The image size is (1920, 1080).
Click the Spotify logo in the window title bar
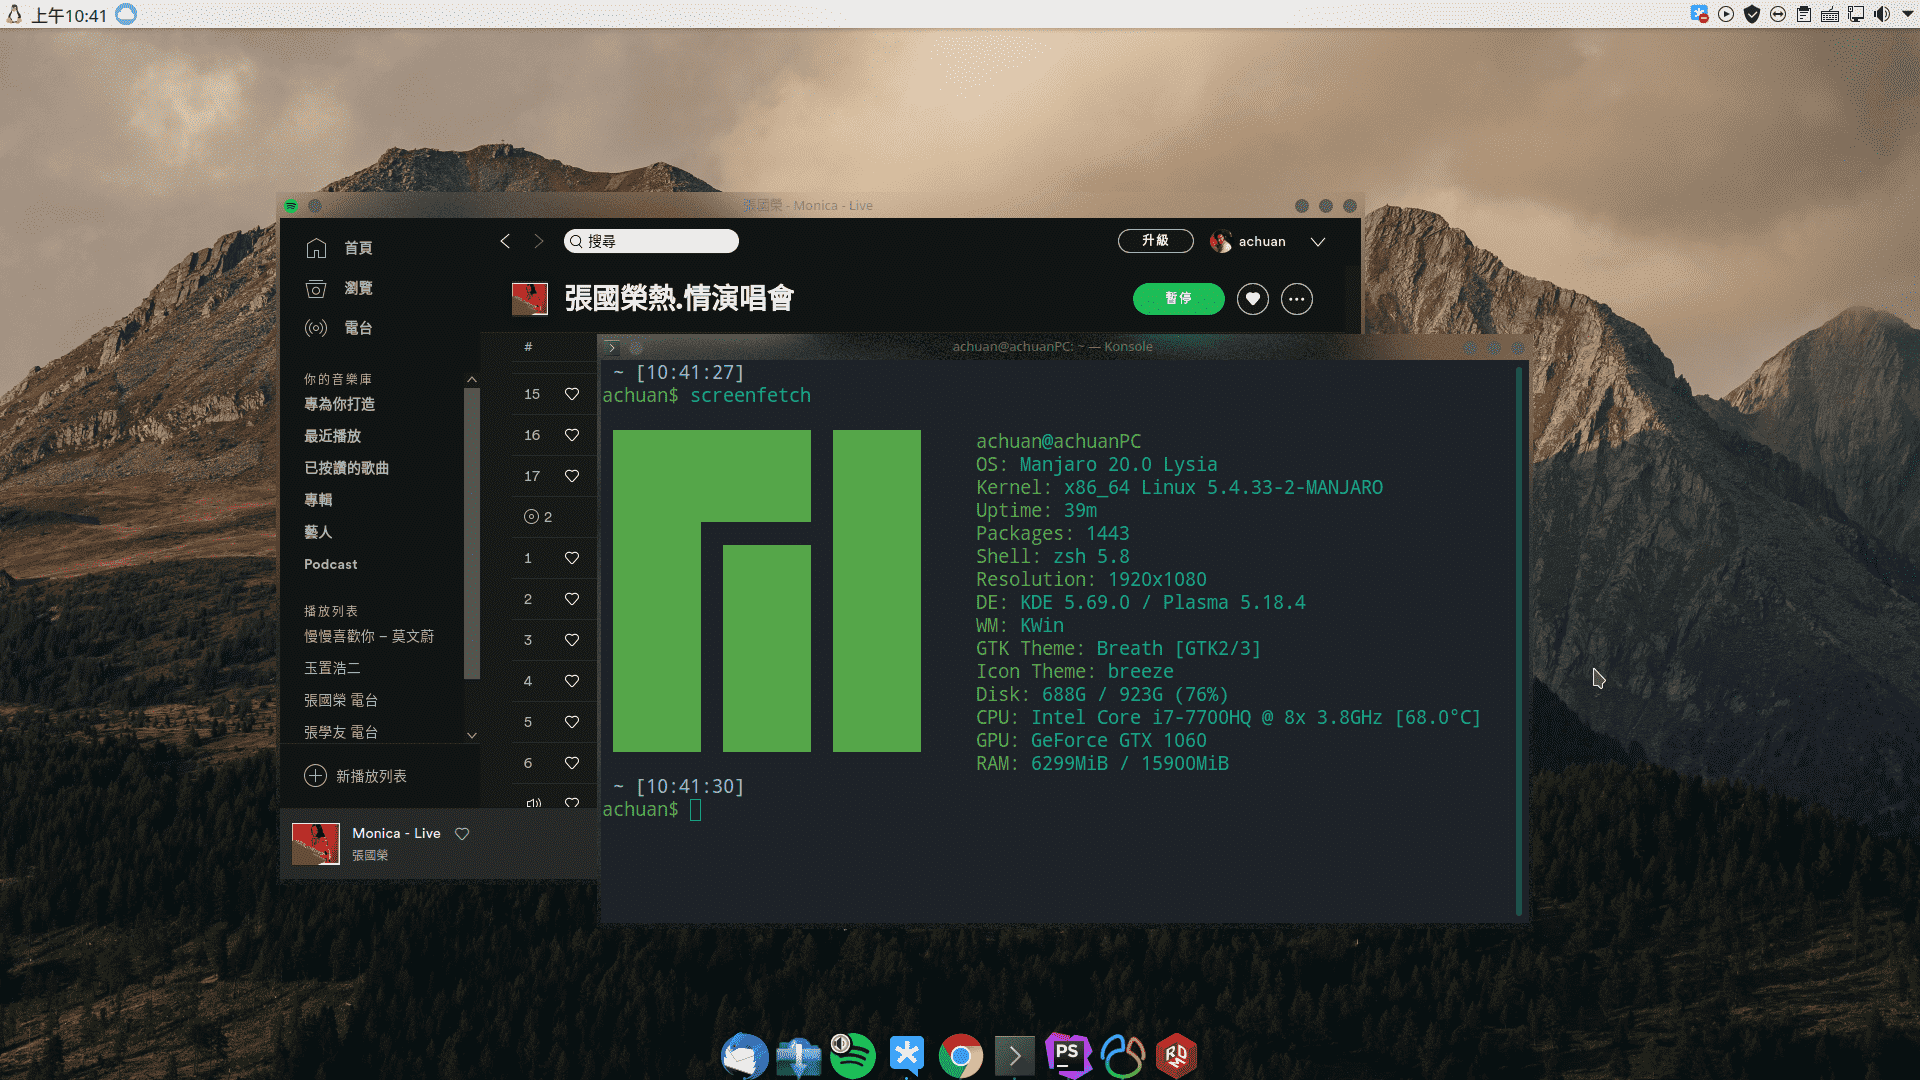[x=291, y=206]
